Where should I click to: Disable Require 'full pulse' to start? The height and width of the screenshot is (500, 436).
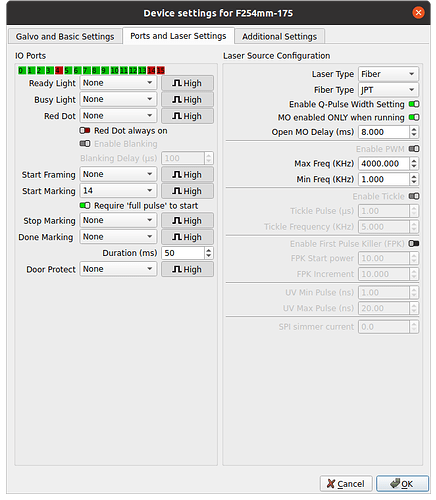[85, 206]
